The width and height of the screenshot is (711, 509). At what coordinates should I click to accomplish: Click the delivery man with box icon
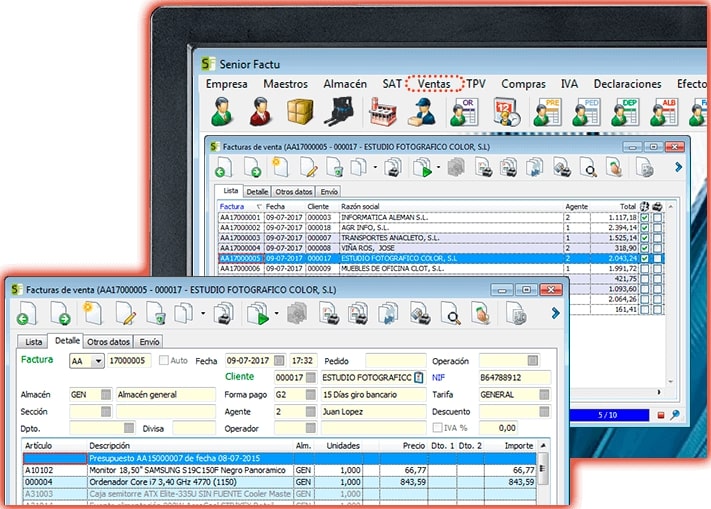pos(423,111)
